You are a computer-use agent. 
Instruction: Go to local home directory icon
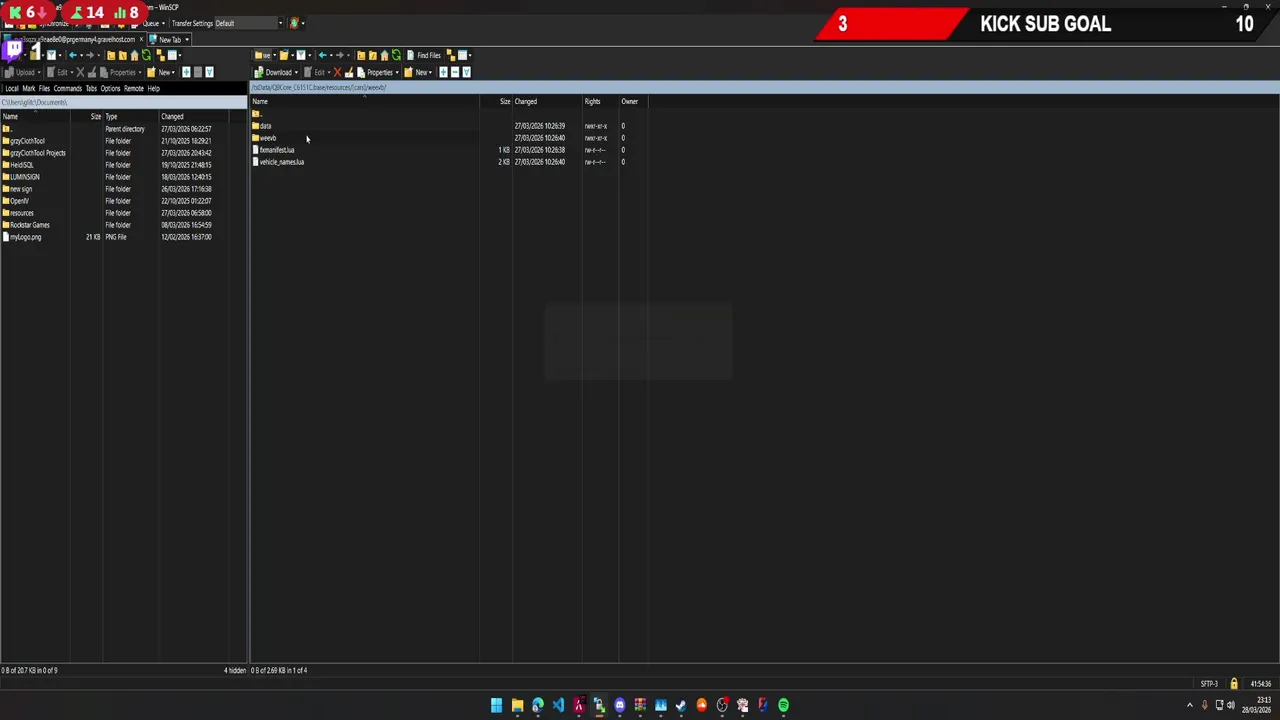click(134, 55)
